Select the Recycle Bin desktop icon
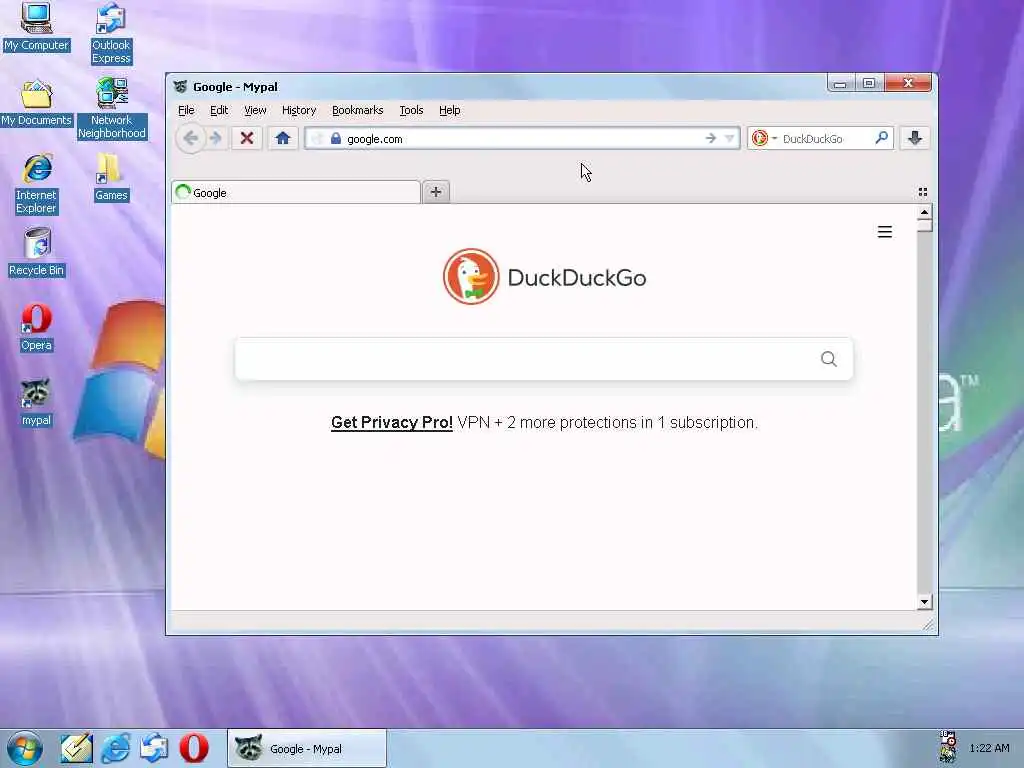This screenshot has height=768, width=1024. pos(37,252)
